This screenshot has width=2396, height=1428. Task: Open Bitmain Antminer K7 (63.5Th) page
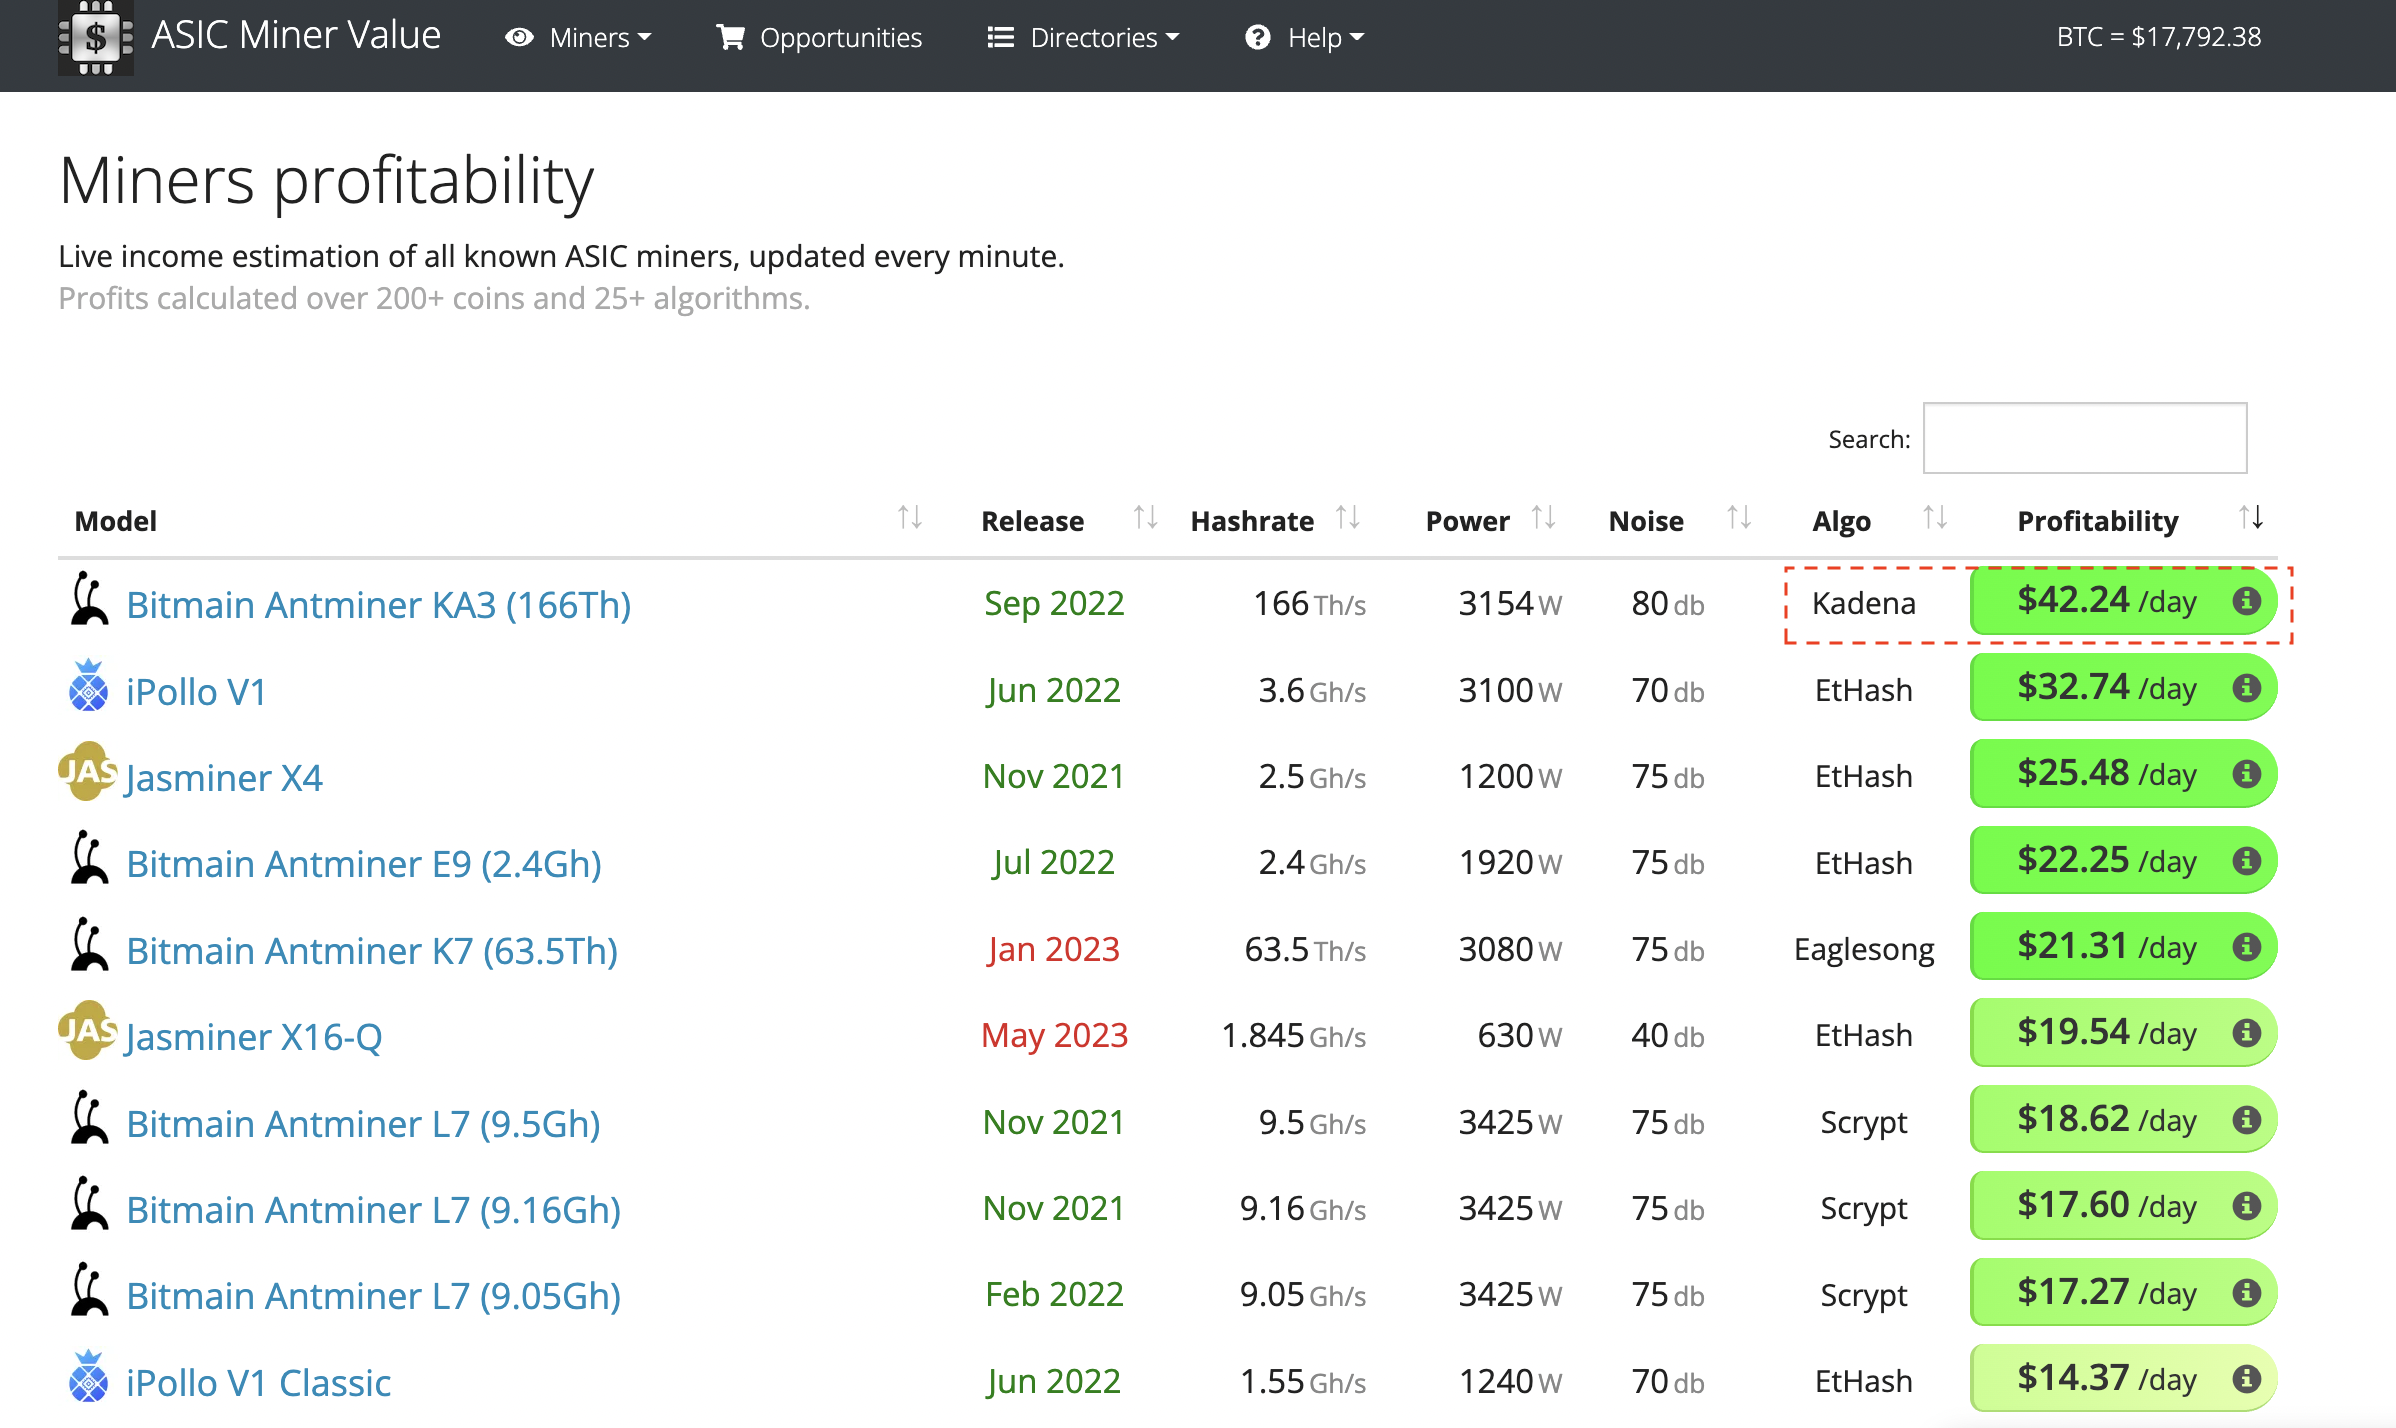(x=372, y=951)
